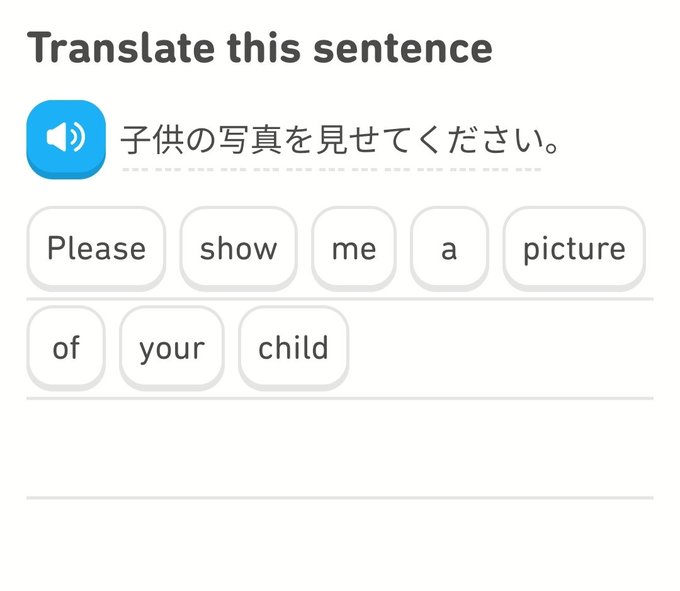
Task: Tap the 'show' word tile
Action: 238,248
